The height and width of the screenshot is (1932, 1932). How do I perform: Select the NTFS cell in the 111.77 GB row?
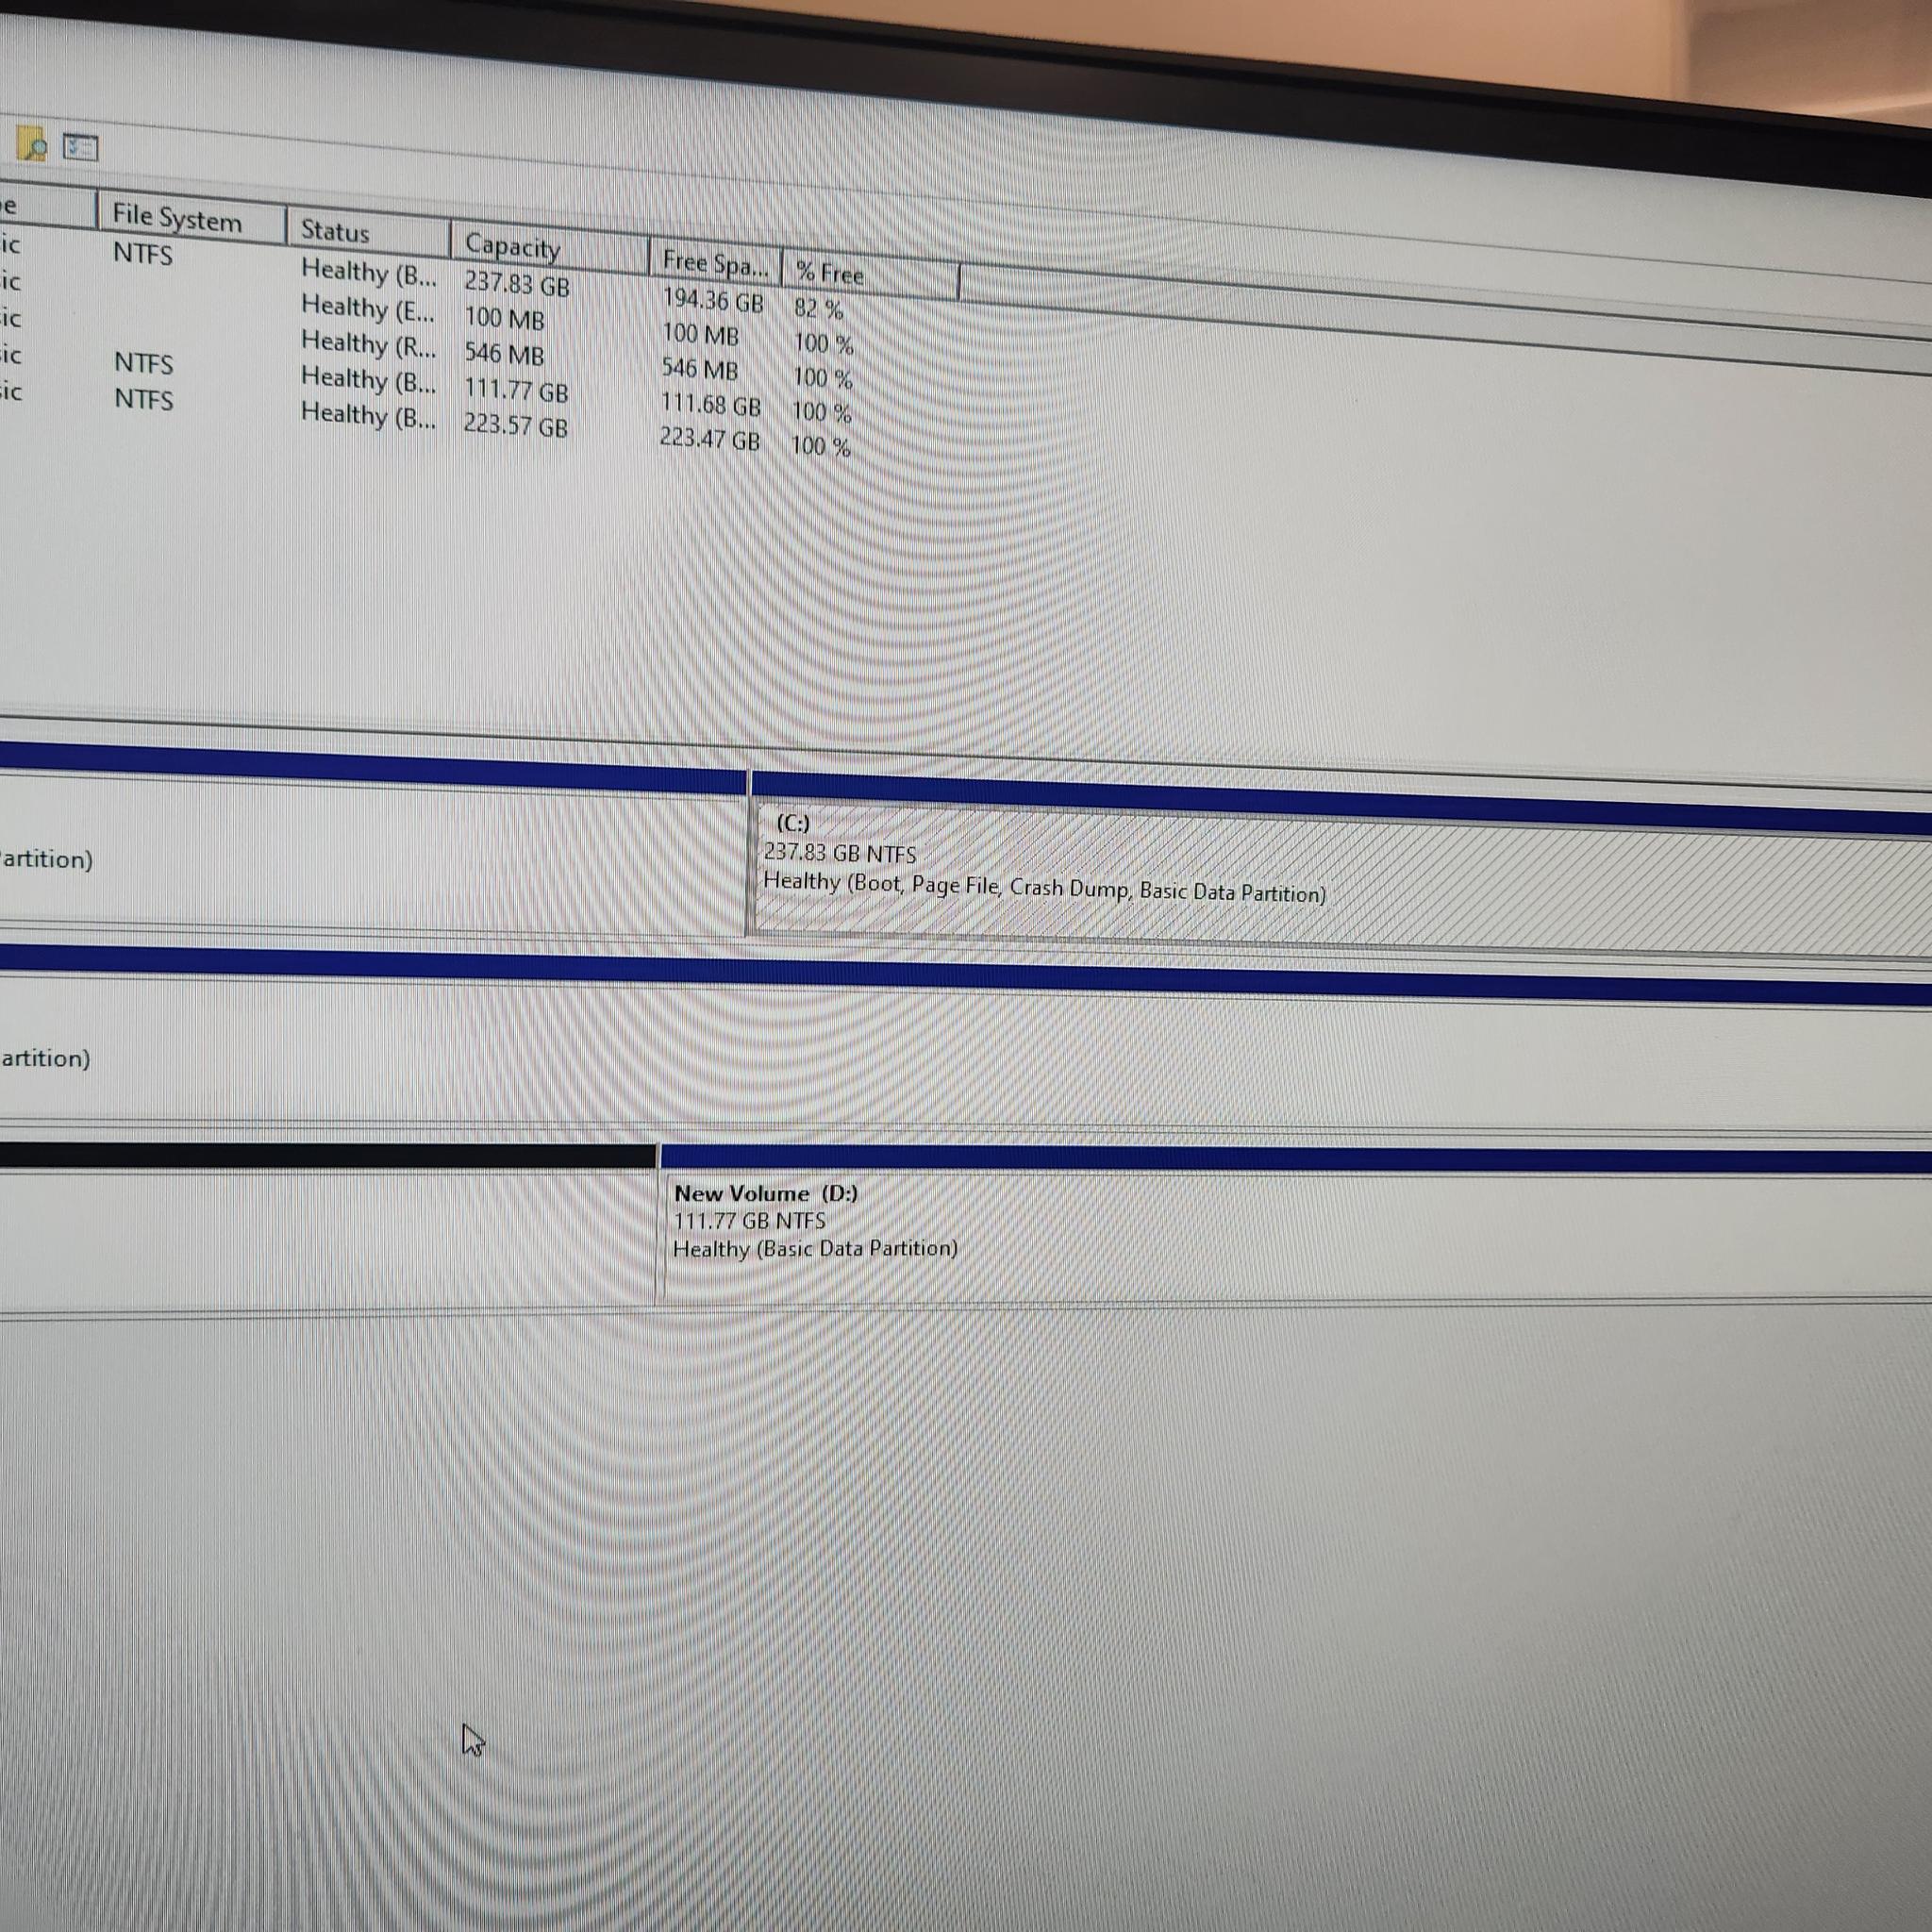144,363
